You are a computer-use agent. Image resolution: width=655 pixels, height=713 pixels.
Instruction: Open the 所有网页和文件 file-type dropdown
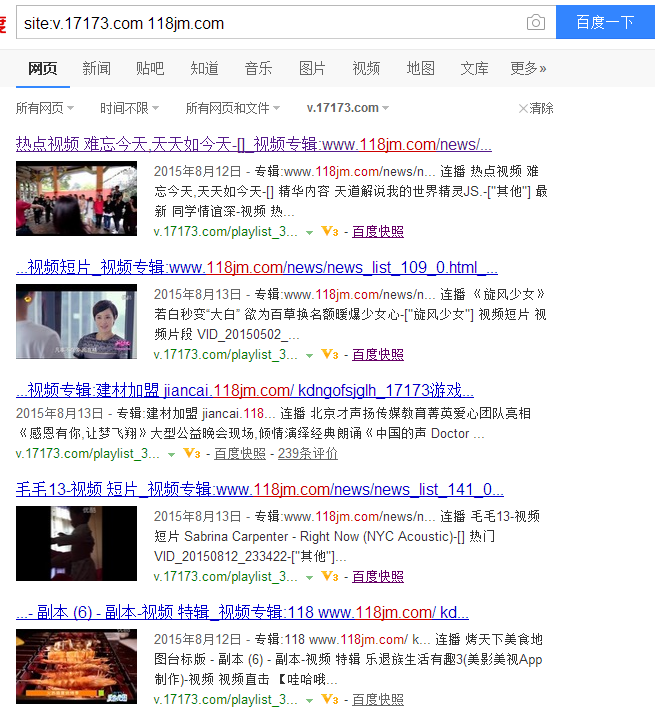tap(232, 108)
